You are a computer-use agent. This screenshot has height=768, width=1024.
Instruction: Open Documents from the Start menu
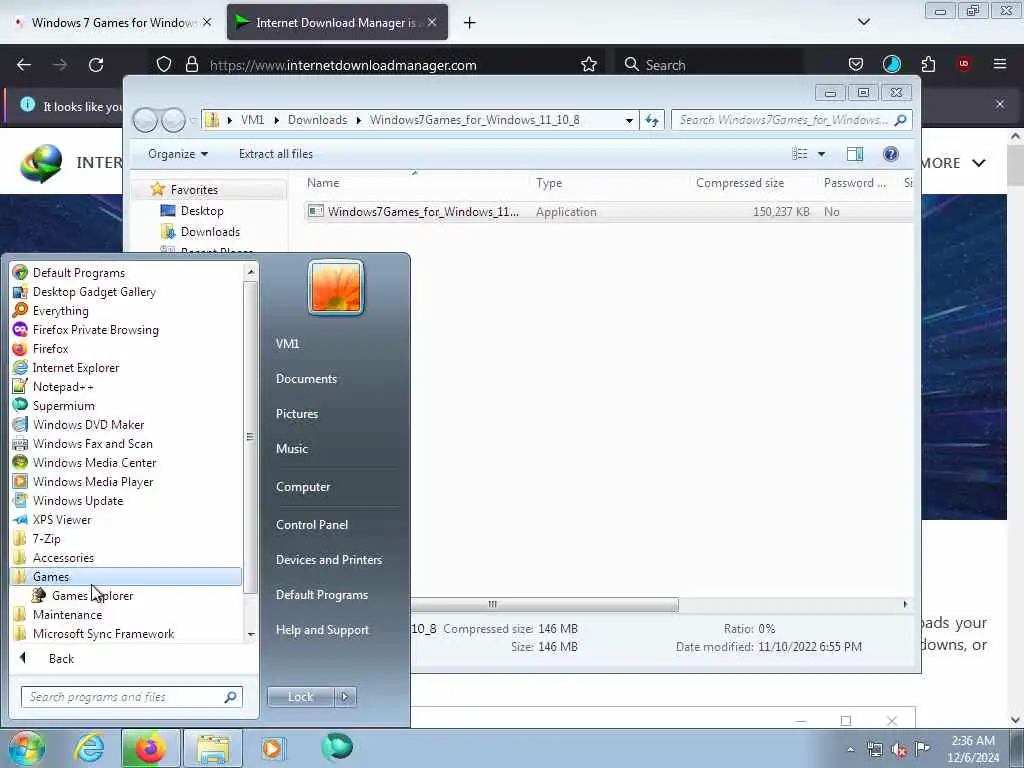click(306, 379)
